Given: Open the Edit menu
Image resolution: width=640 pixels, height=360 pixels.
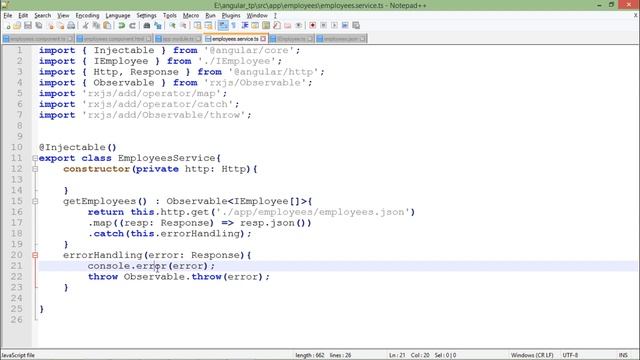Looking at the screenshot, I should click(23, 16).
